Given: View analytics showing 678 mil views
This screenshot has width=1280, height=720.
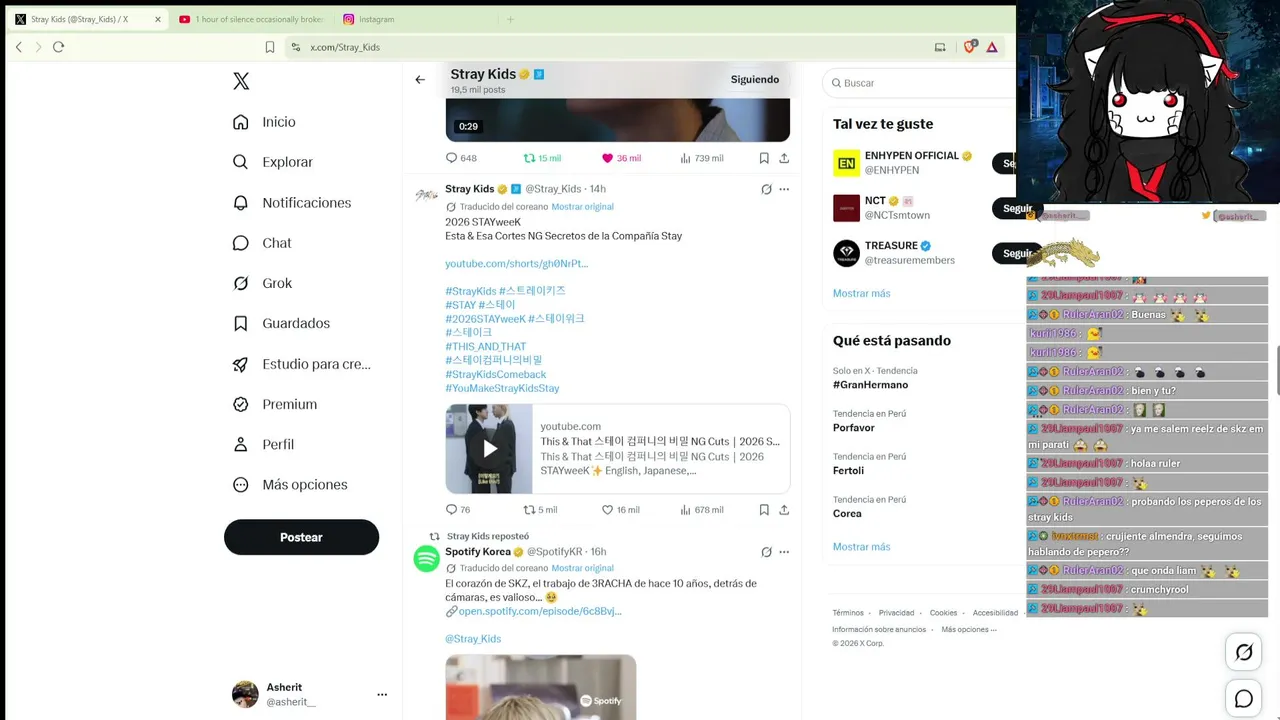Looking at the screenshot, I should coord(701,510).
